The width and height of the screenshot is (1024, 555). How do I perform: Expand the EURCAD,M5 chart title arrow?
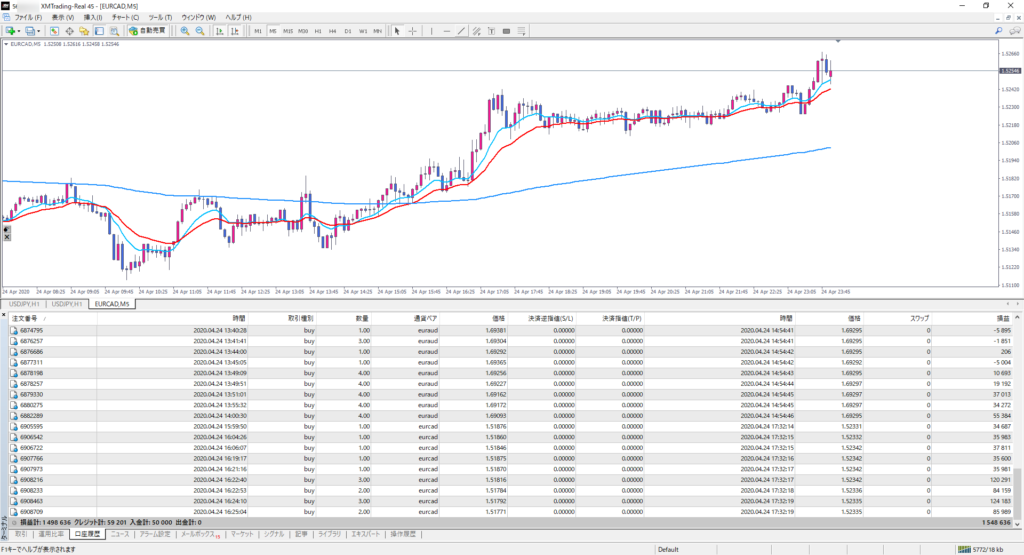pos(6,45)
